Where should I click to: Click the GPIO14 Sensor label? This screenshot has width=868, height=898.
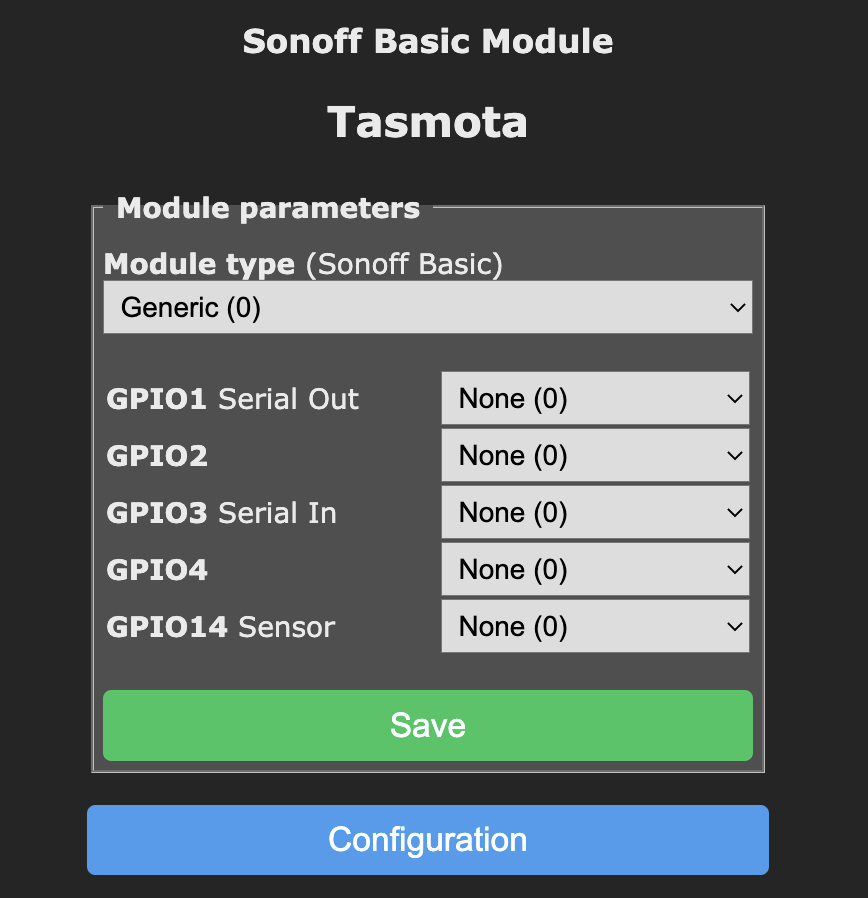point(220,627)
